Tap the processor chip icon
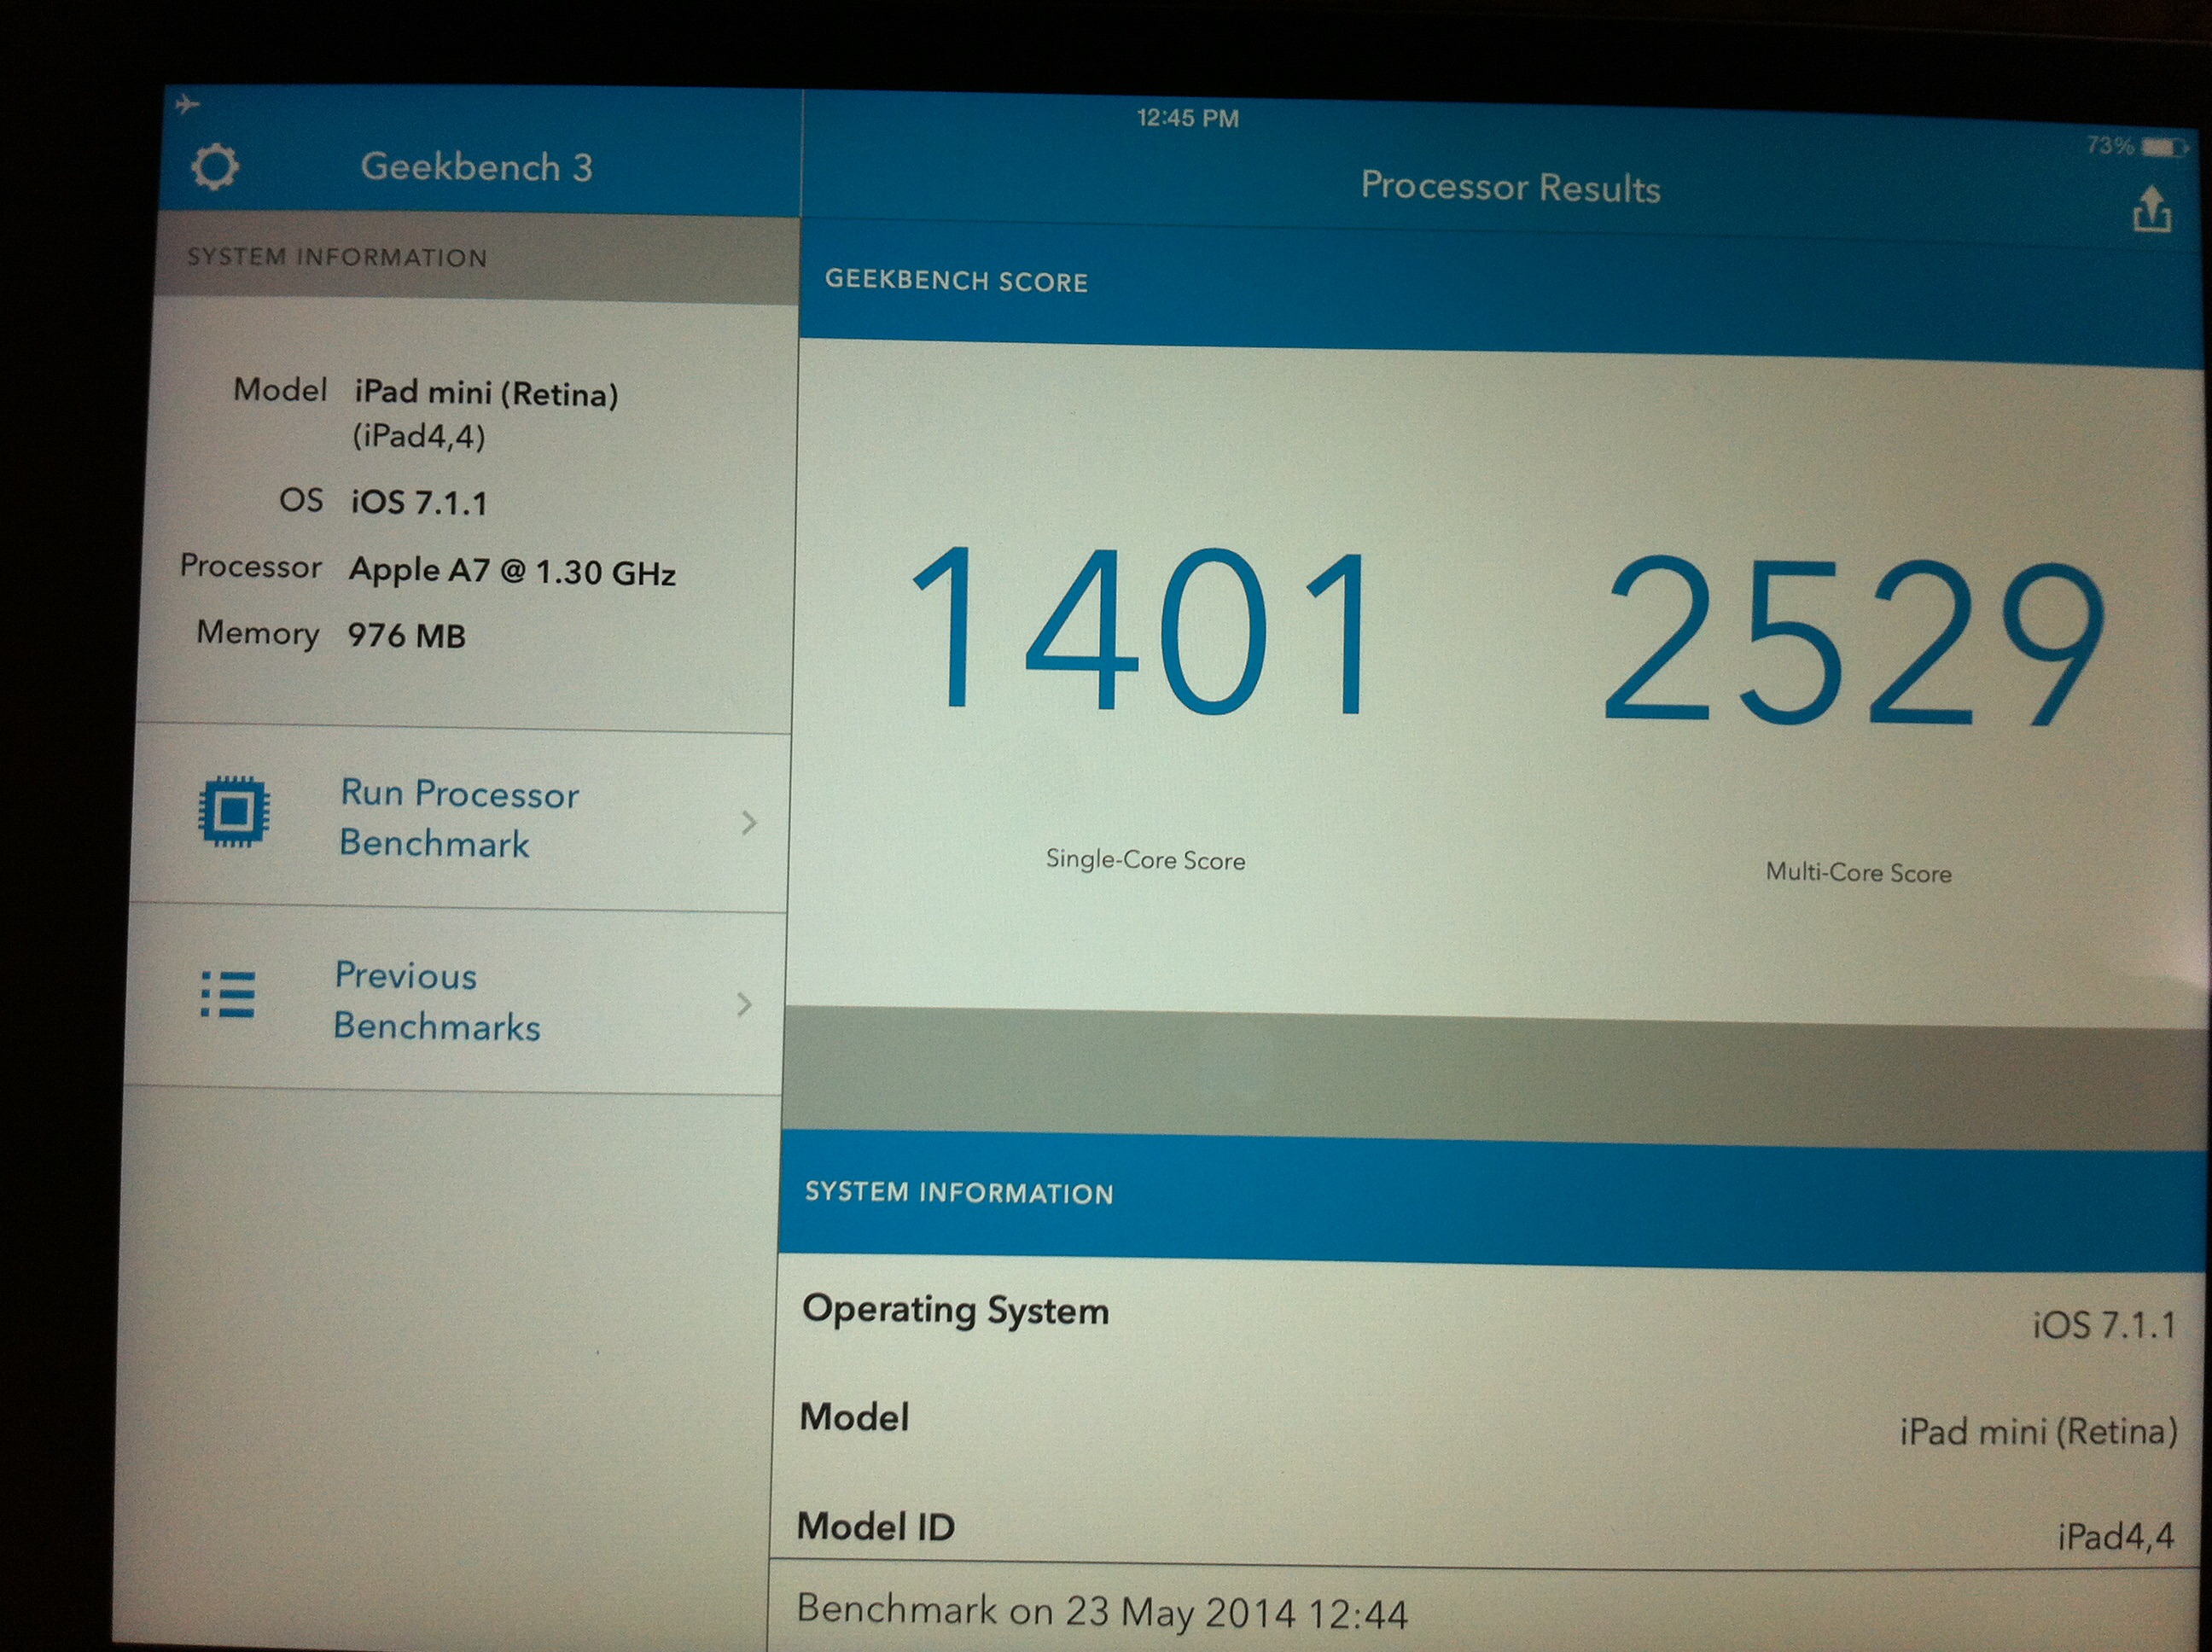 234,811
